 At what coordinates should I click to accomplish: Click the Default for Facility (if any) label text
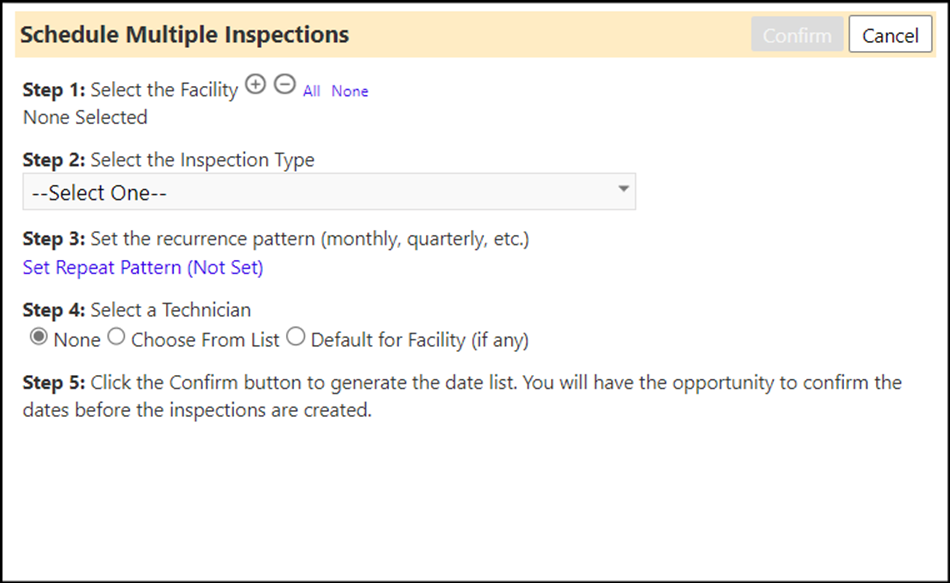pos(420,340)
